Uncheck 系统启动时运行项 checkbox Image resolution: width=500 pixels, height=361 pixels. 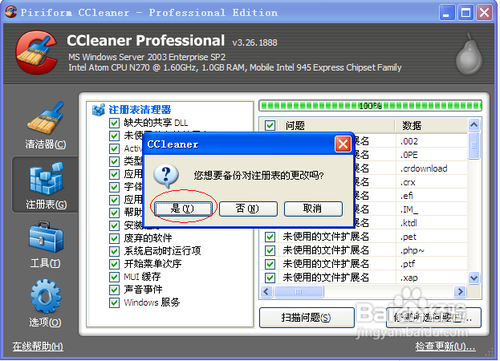[x=114, y=251]
